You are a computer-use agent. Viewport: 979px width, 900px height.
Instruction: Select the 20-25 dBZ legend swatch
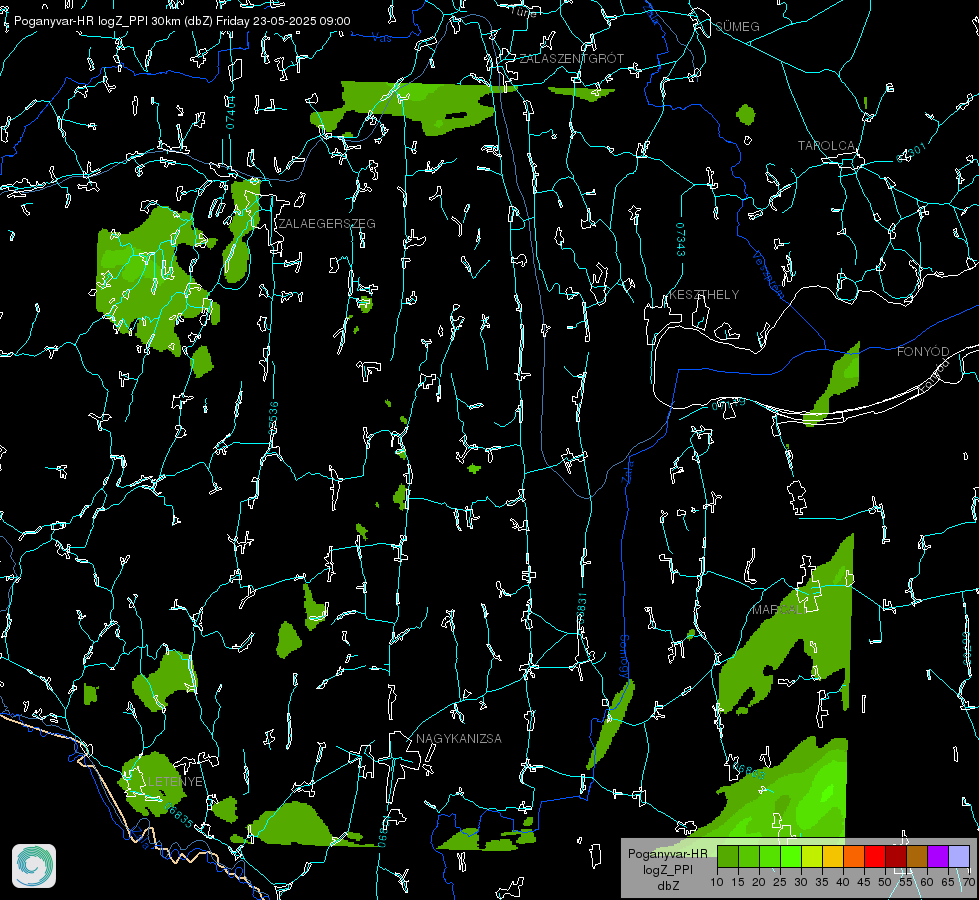tap(770, 856)
